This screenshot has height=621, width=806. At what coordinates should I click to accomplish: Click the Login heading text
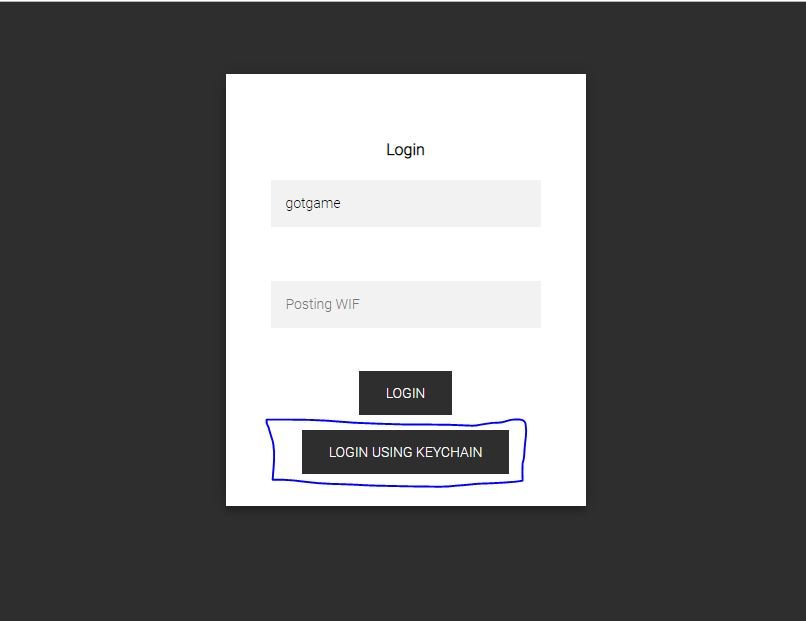405,150
